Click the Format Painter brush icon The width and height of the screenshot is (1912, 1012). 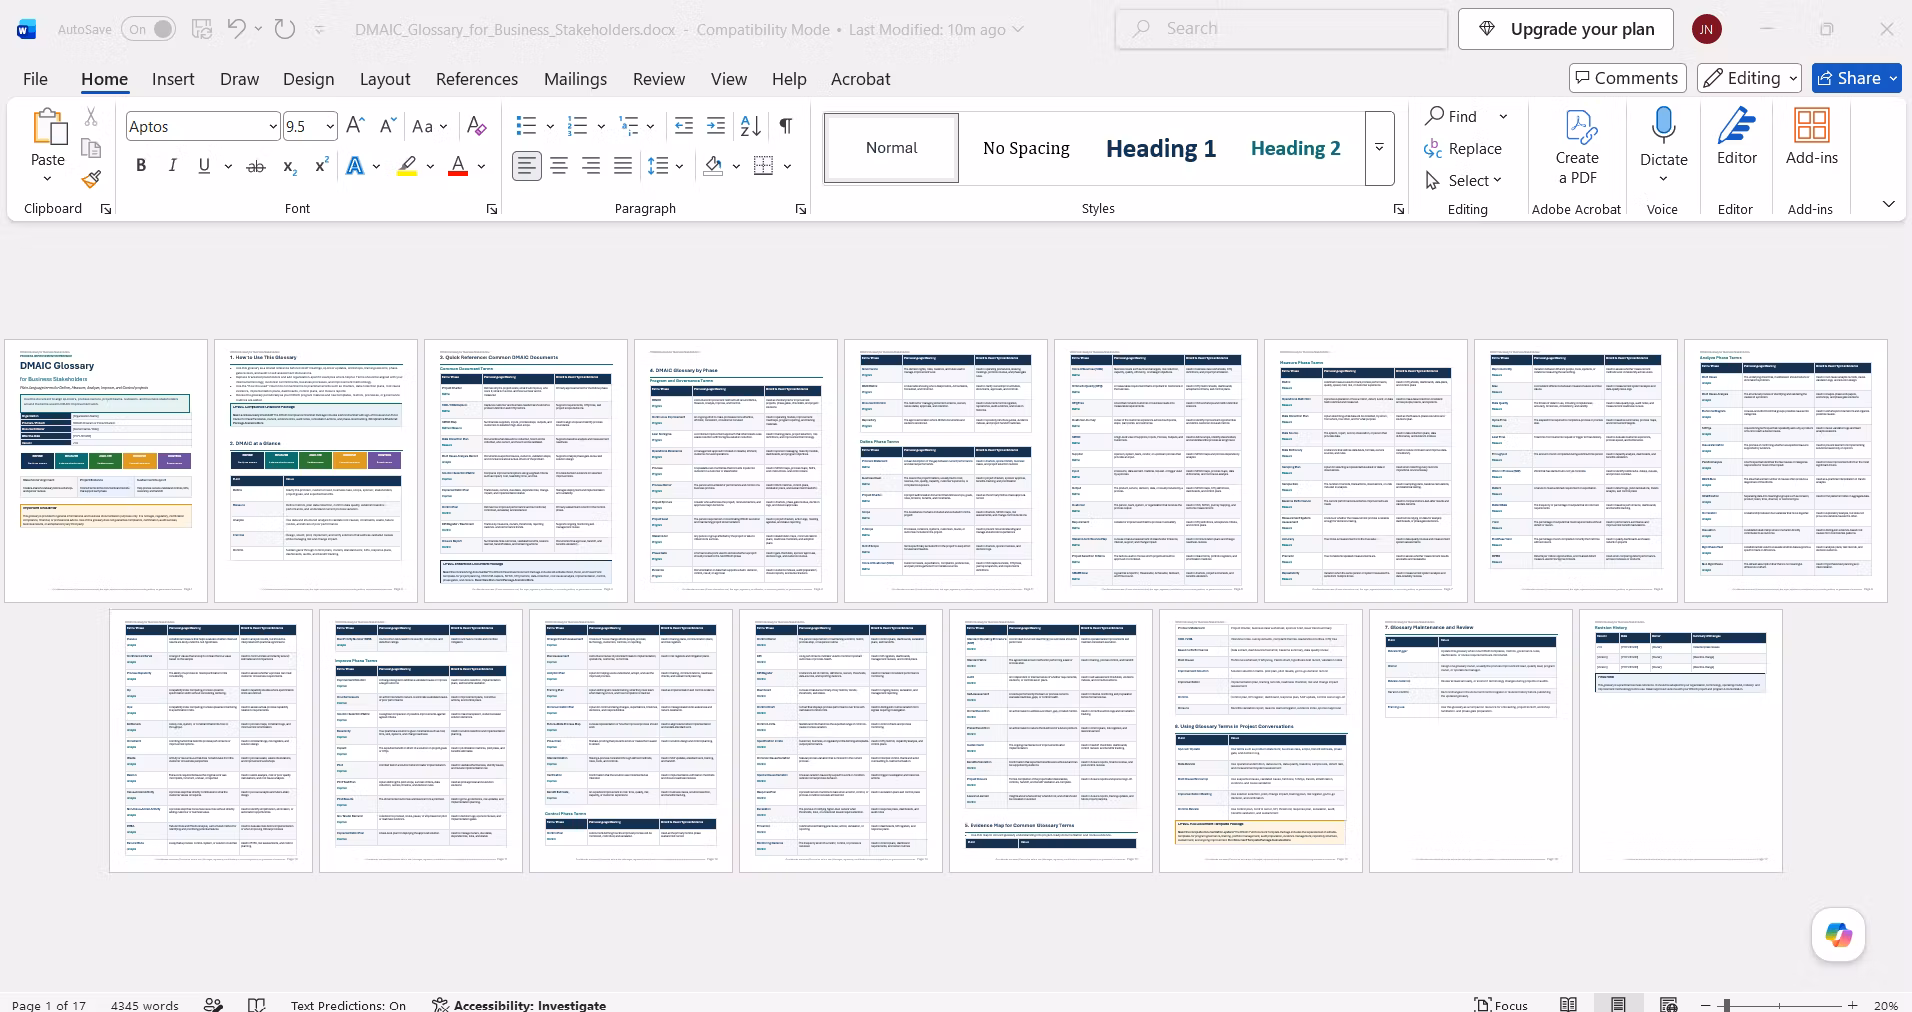[x=91, y=179]
